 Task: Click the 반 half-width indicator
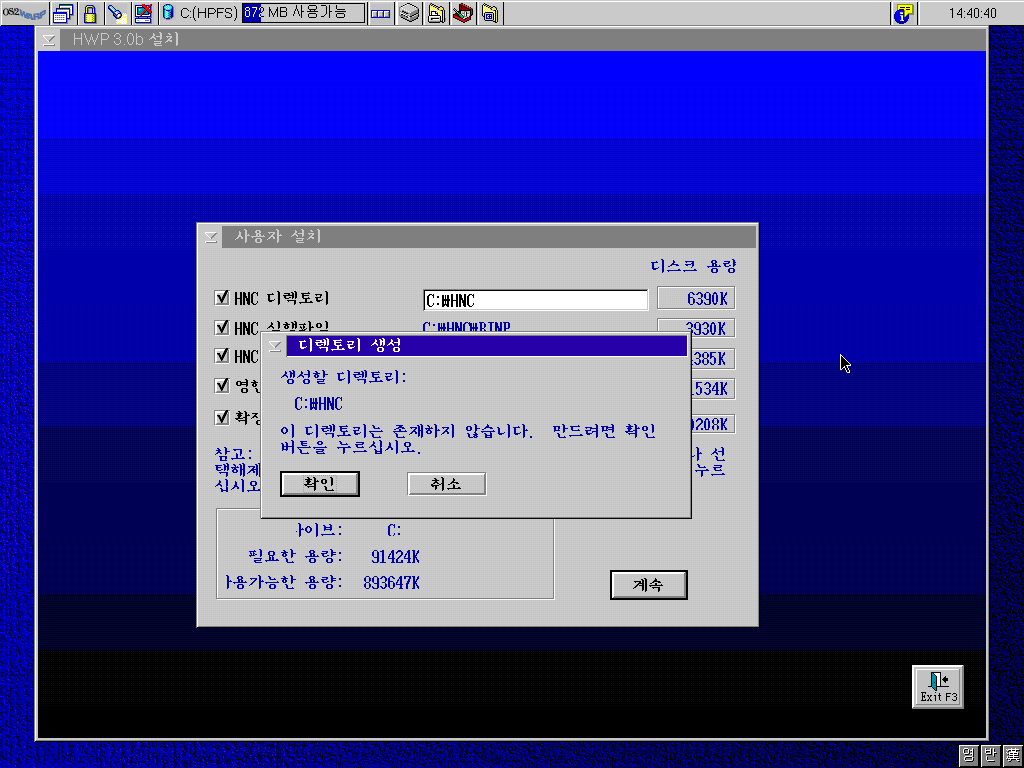click(990, 756)
